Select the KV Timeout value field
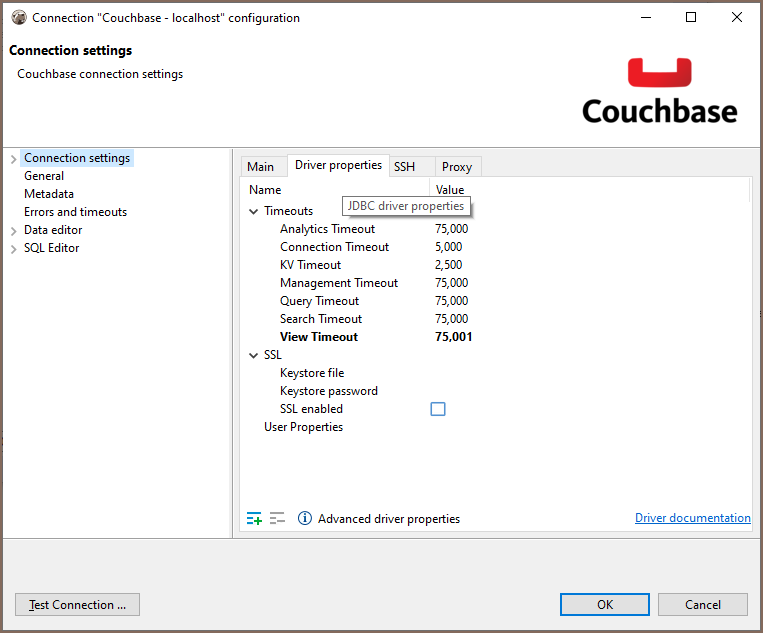This screenshot has height=633, width=763. pyautogui.click(x=449, y=265)
